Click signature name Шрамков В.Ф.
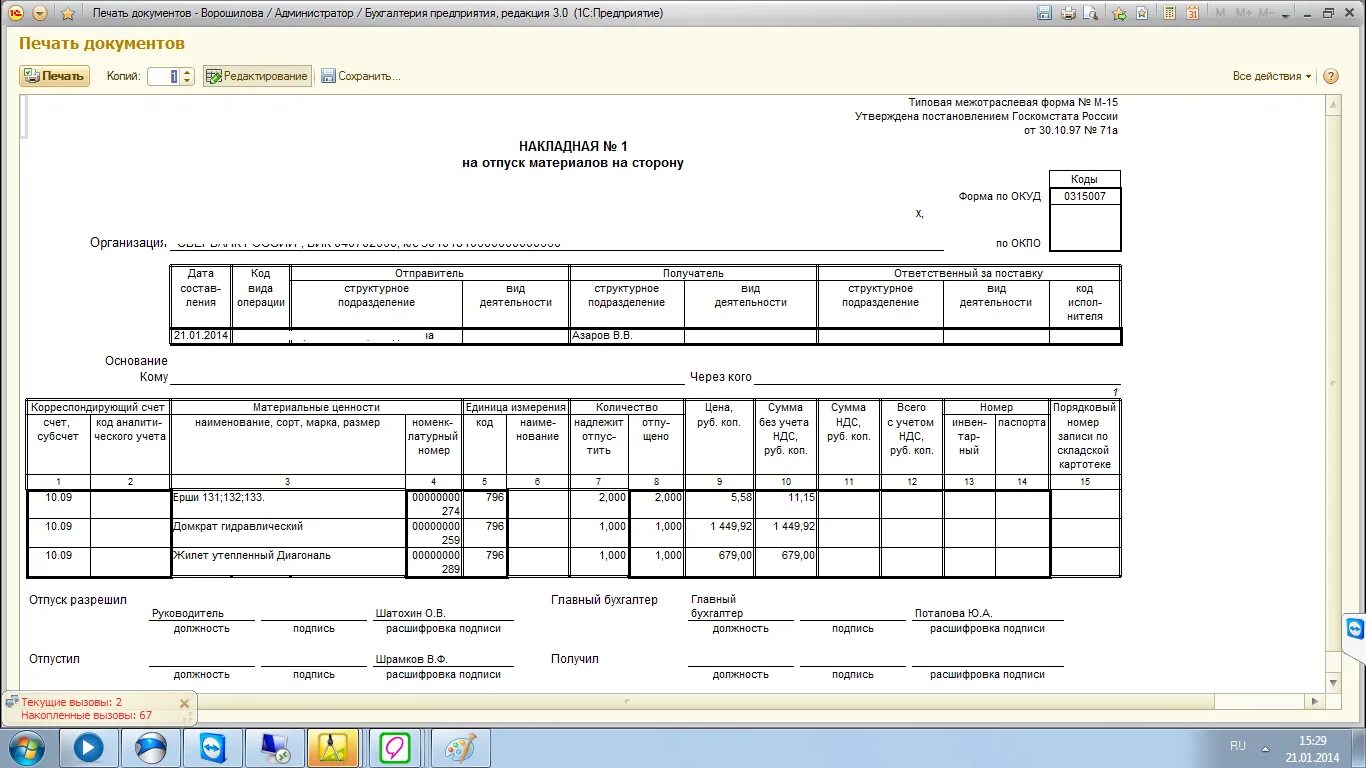Screen dimensions: 1366x768 (411, 659)
